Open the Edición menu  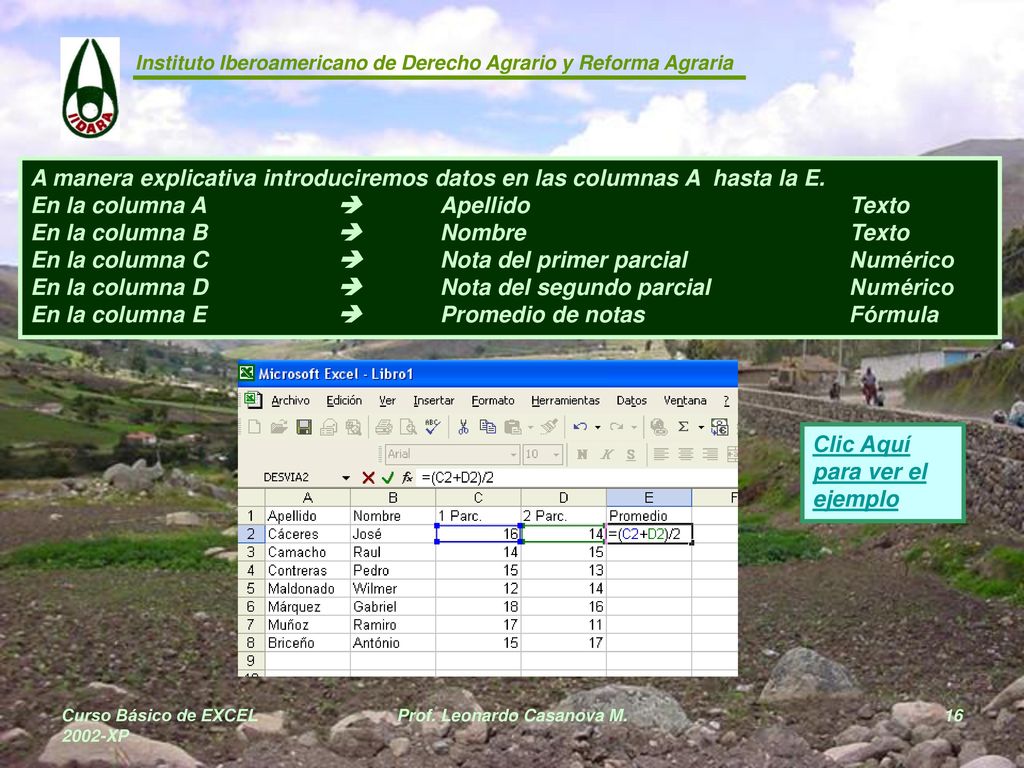[x=344, y=400]
